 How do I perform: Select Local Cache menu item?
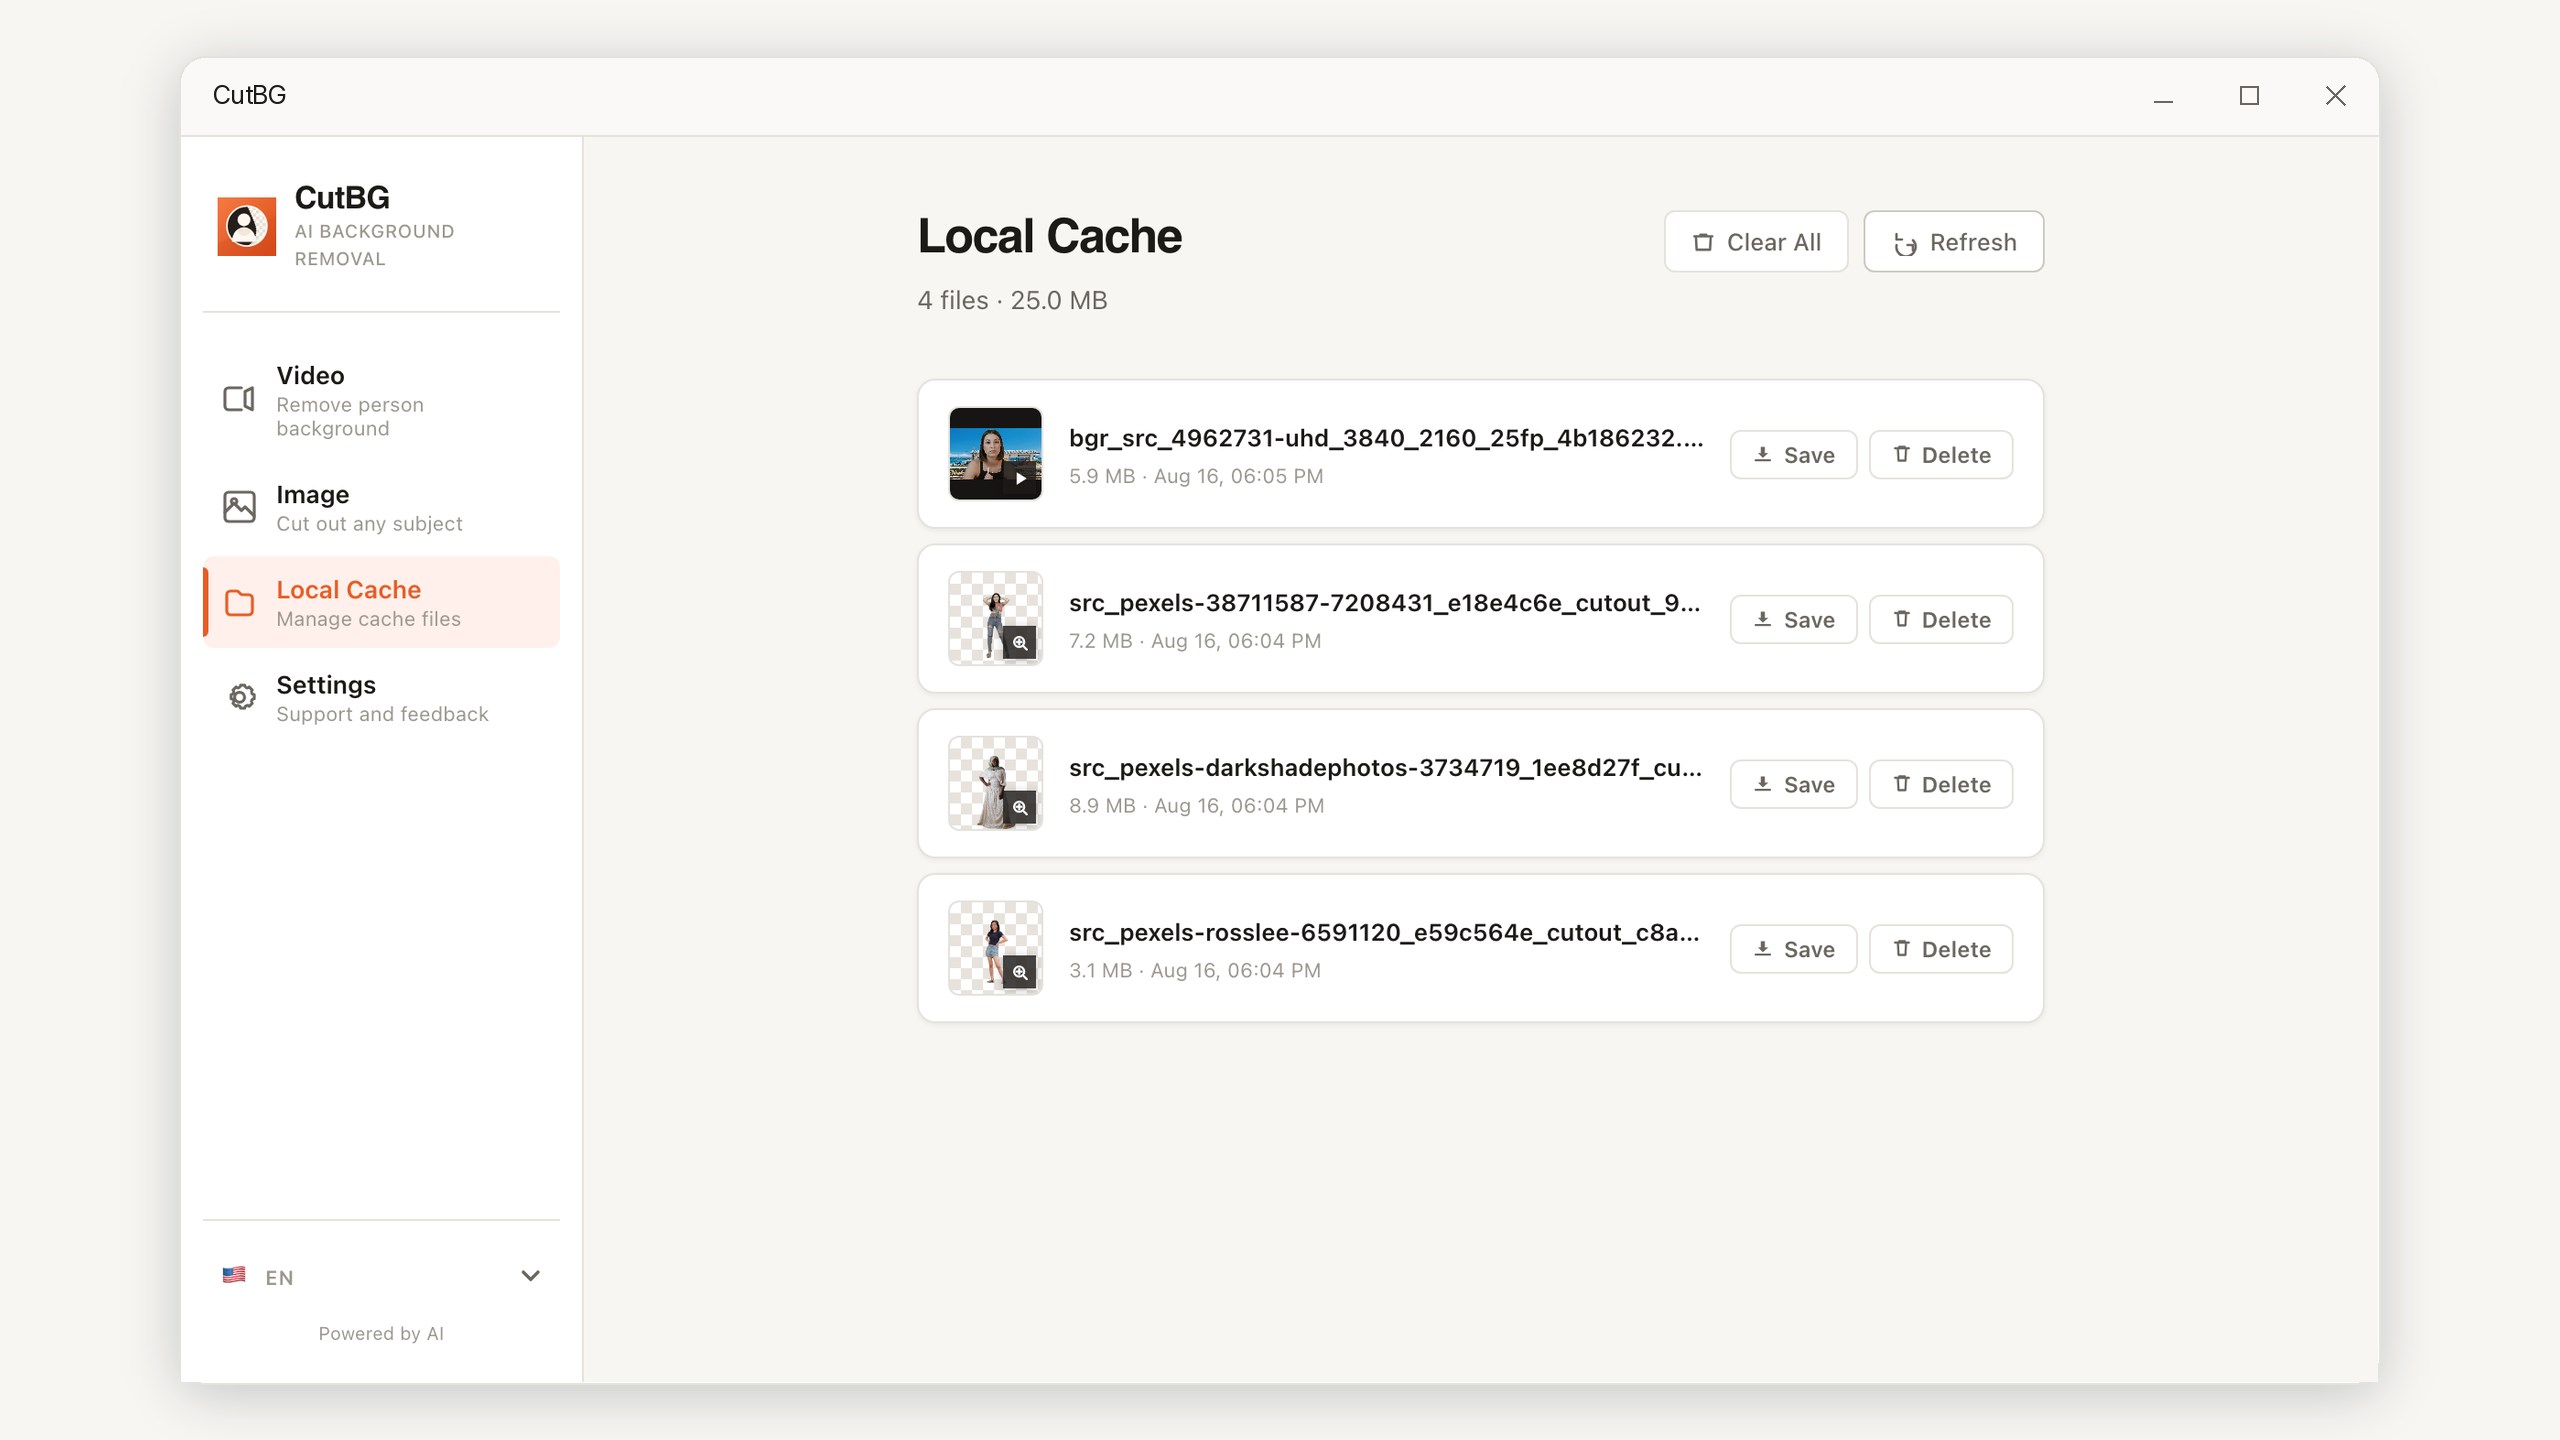coord(381,603)
